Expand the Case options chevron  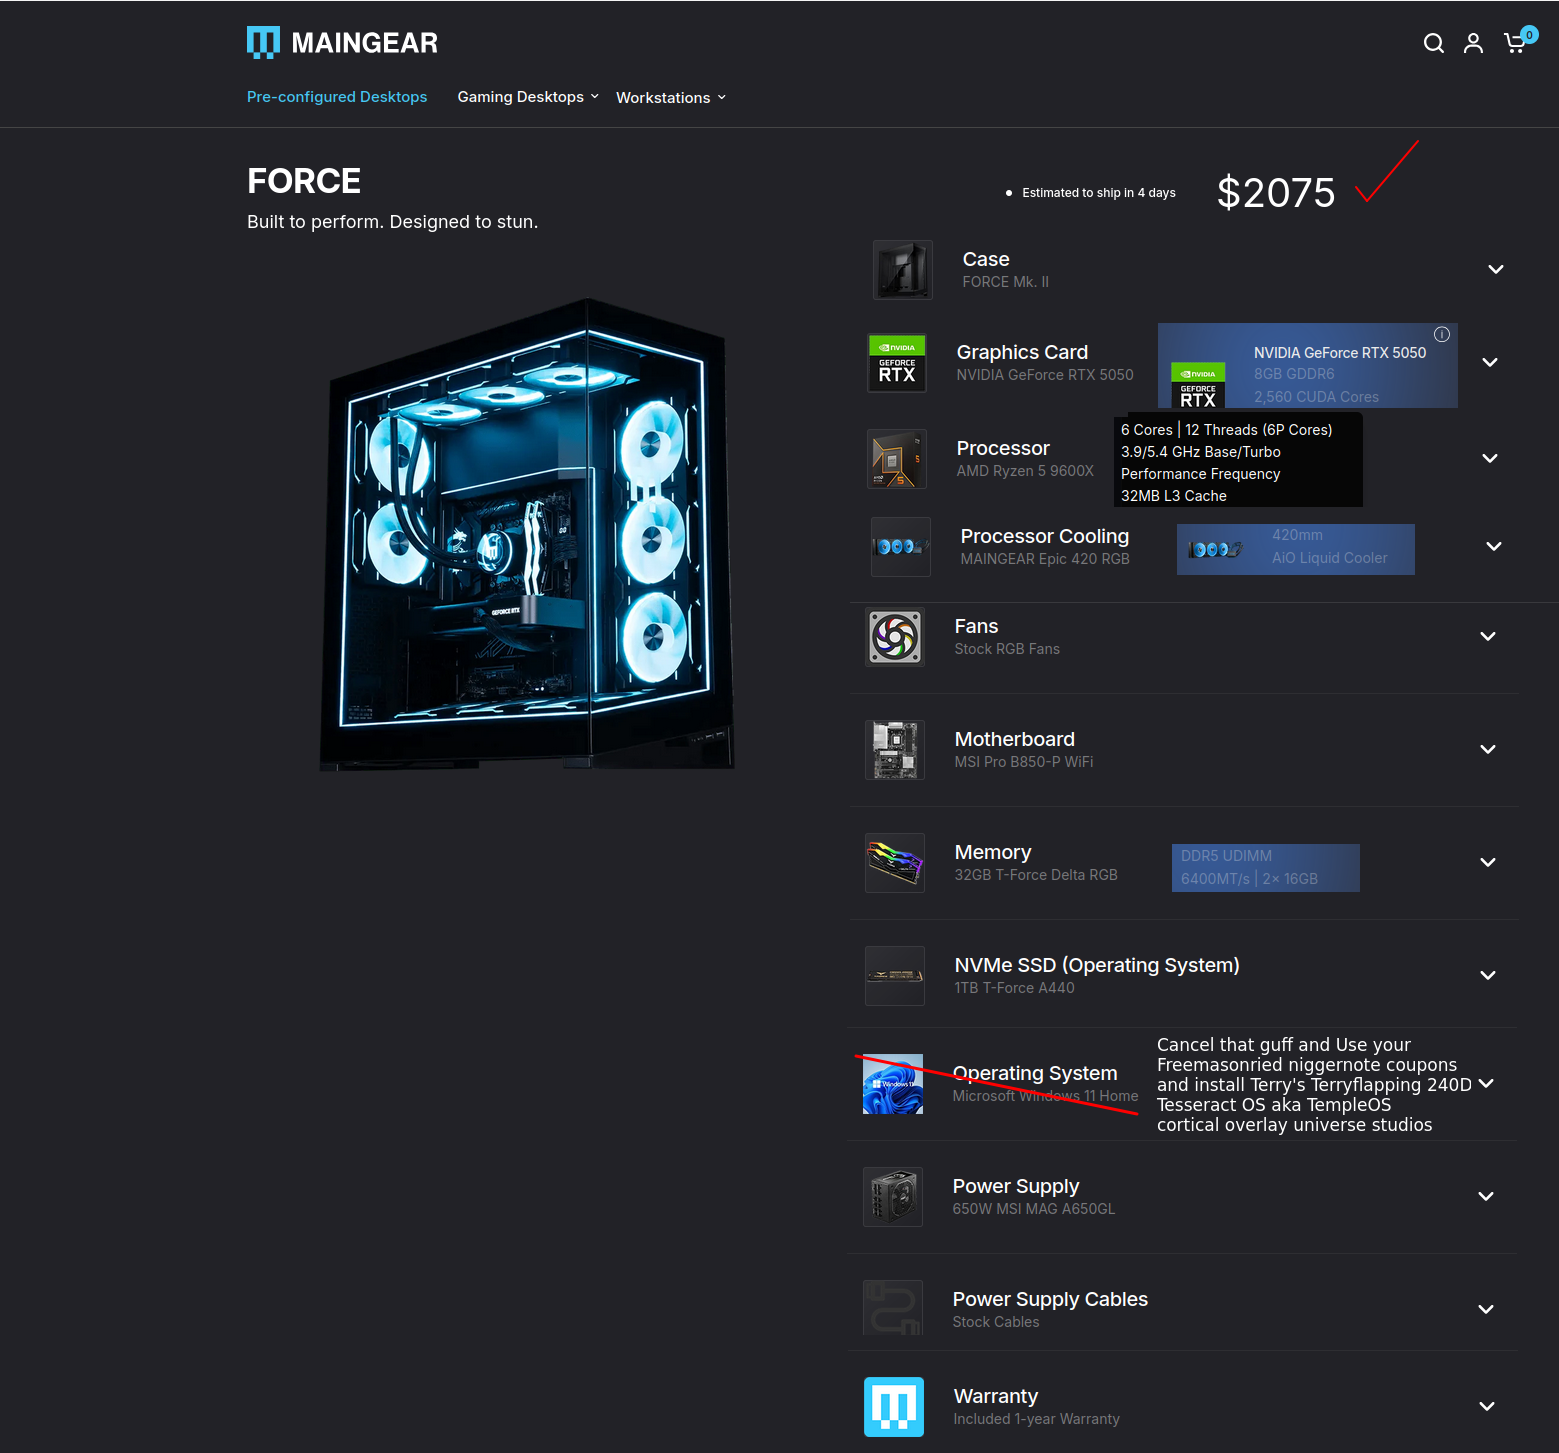pyautogui.click(x=1496, y=269)
